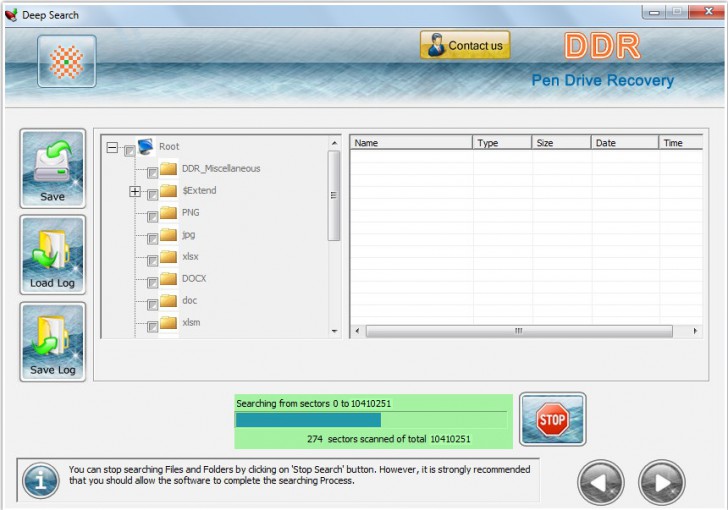This screenshot has width=728, height=510.
Task: Click the Root computer icon
Action: pyautogui.click(x=146, y=146)
